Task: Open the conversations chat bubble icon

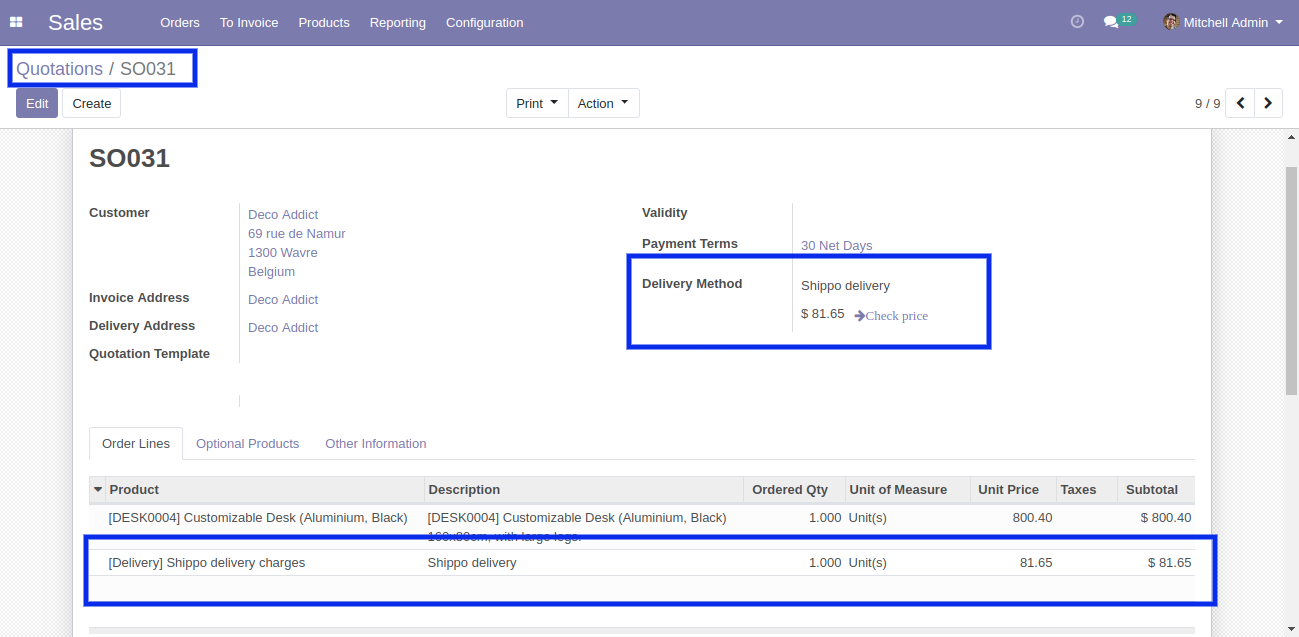Action: point(1111,22)
